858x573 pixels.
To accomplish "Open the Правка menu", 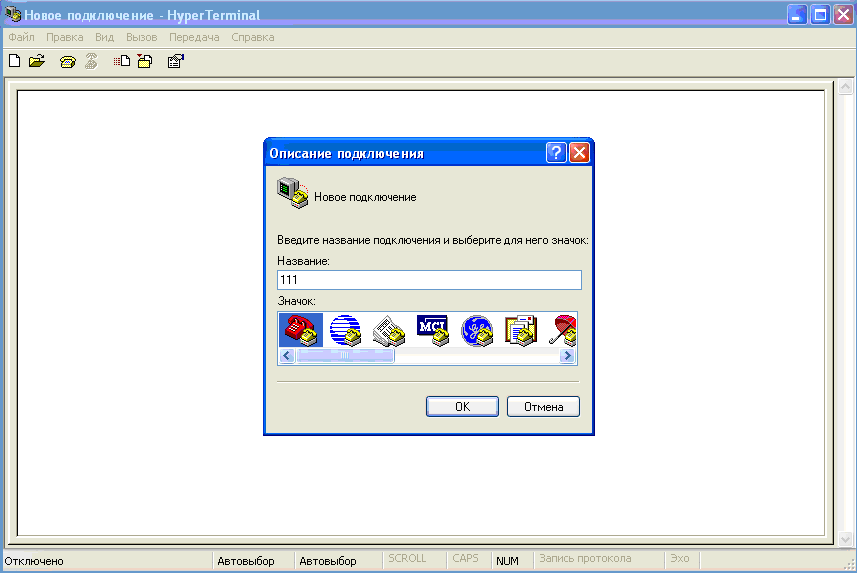I will 65,37.
